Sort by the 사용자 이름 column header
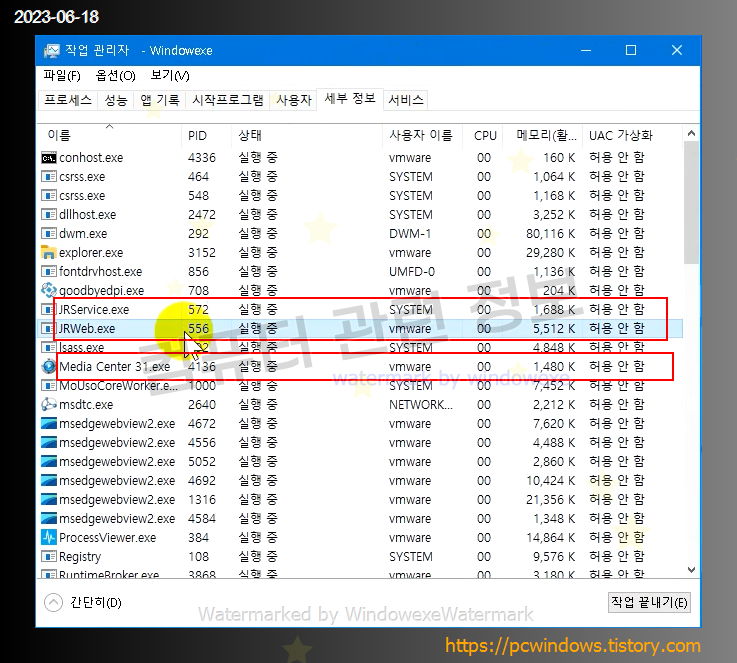This screenshot has width=737, height=663. click(423, 135)
